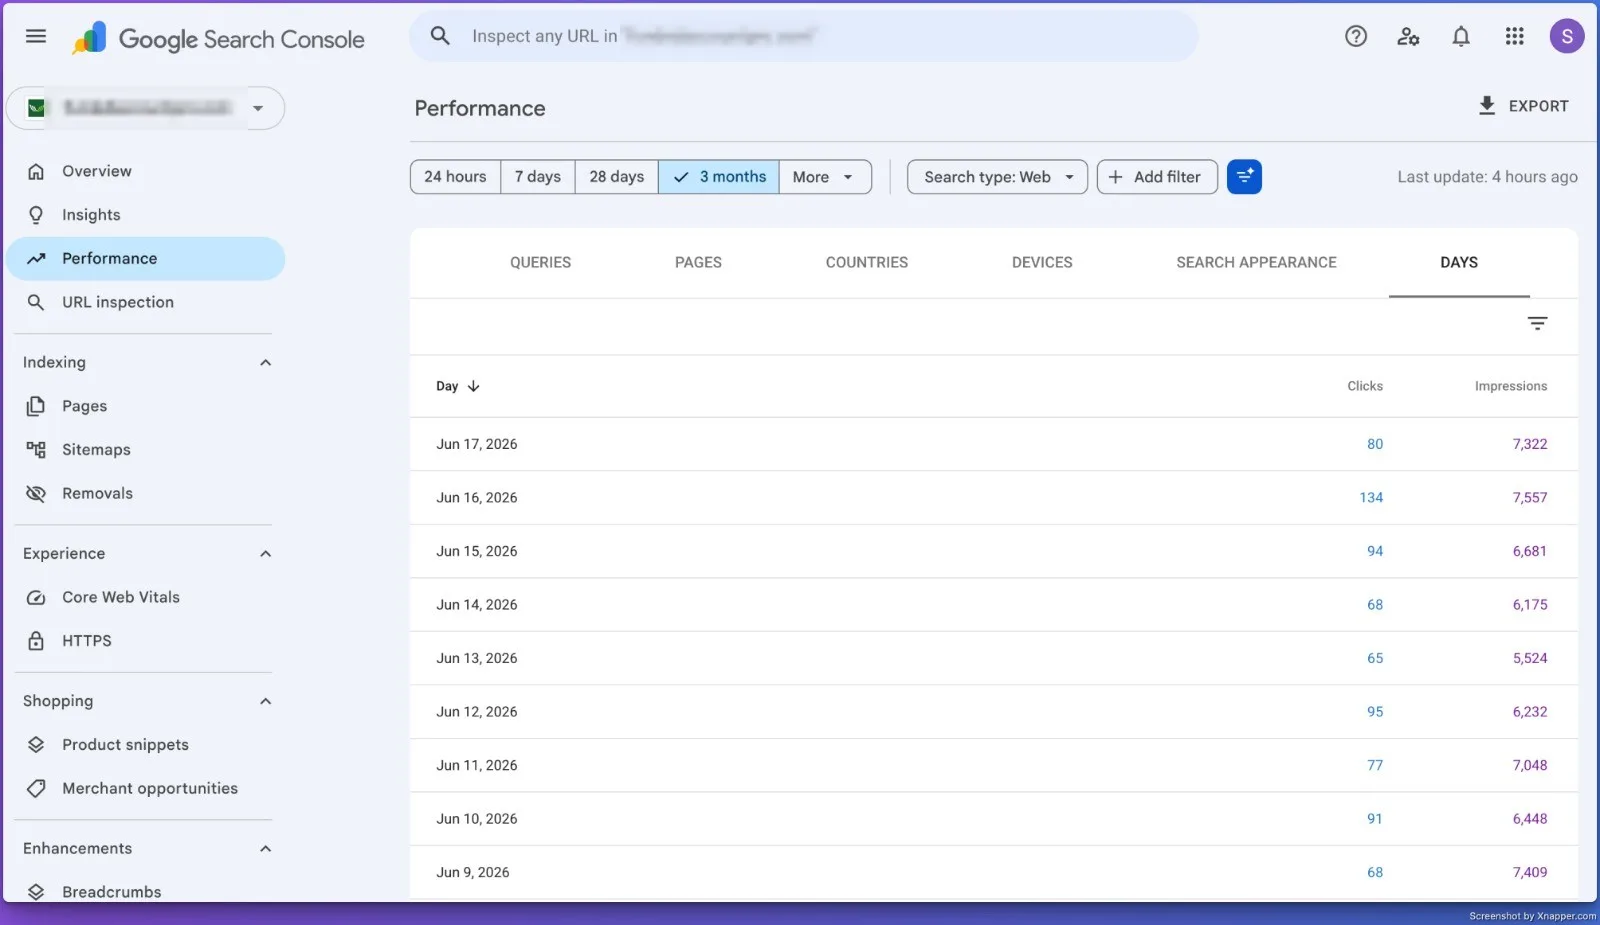Click the Jun 14, 2026 row date
The image size is (1600, 925).
point(477,605)
